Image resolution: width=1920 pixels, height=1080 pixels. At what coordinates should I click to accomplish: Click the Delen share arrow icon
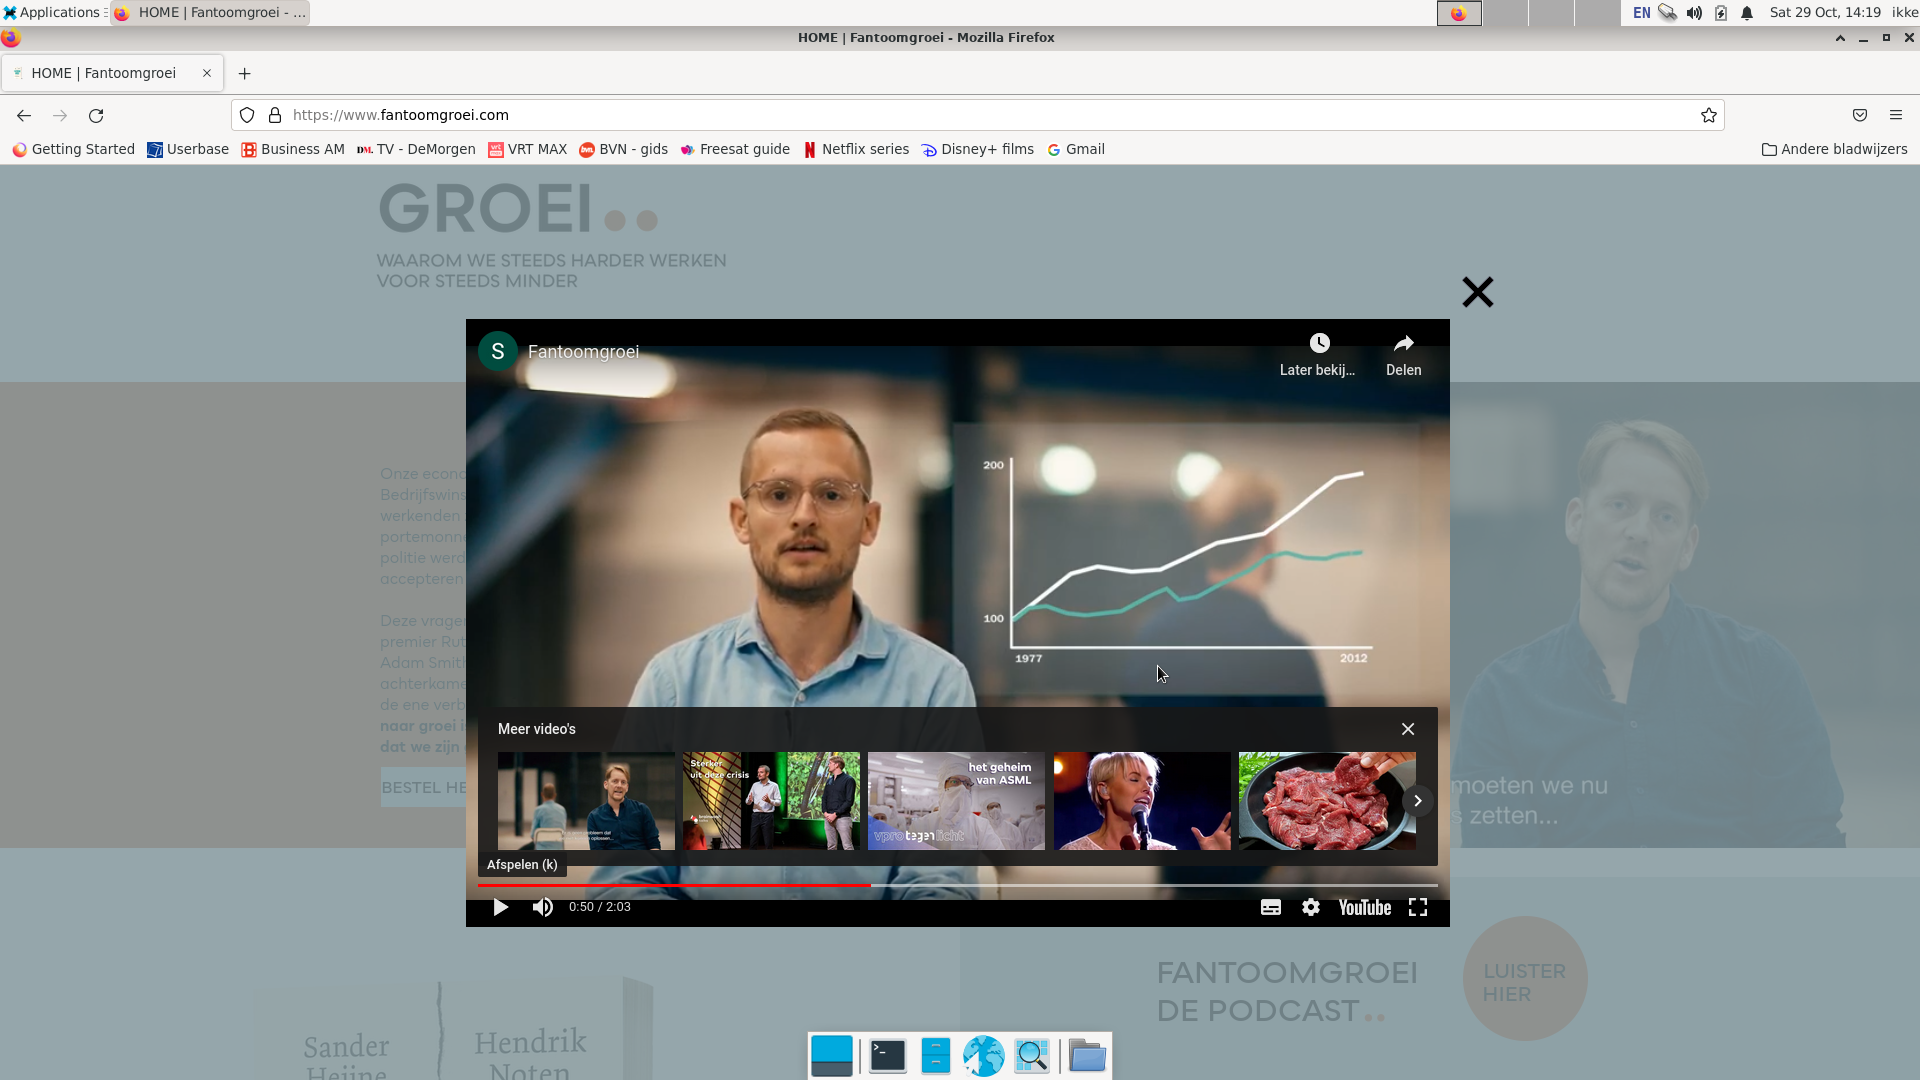coord(1403,344)
